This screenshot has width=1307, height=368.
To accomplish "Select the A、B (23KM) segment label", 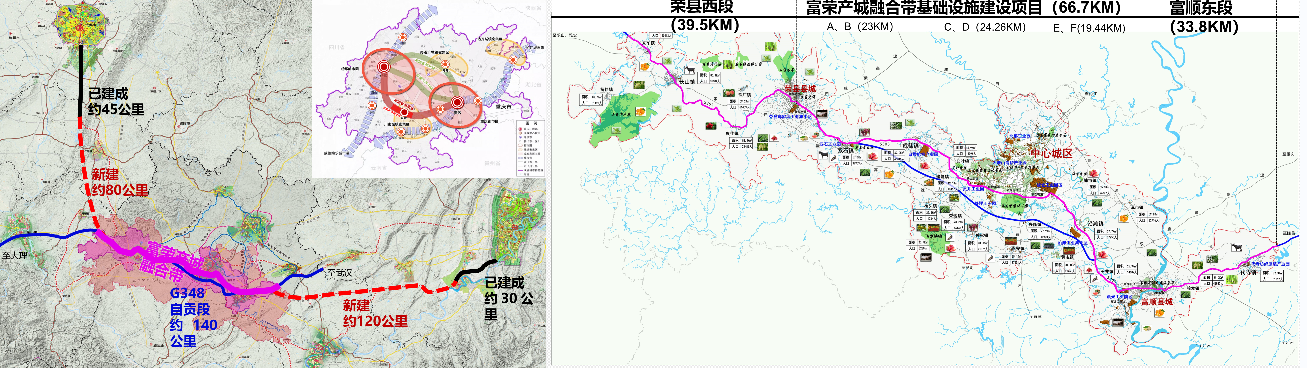I will 860,26.
